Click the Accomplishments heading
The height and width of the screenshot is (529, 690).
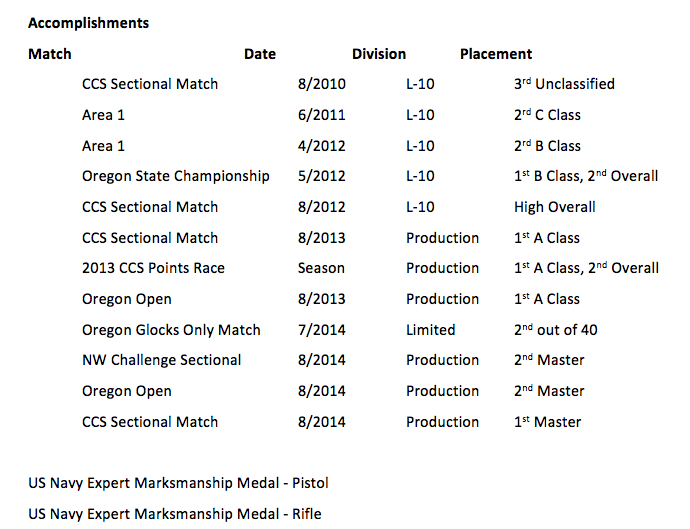pyautogui.click(x=88, y=23)
